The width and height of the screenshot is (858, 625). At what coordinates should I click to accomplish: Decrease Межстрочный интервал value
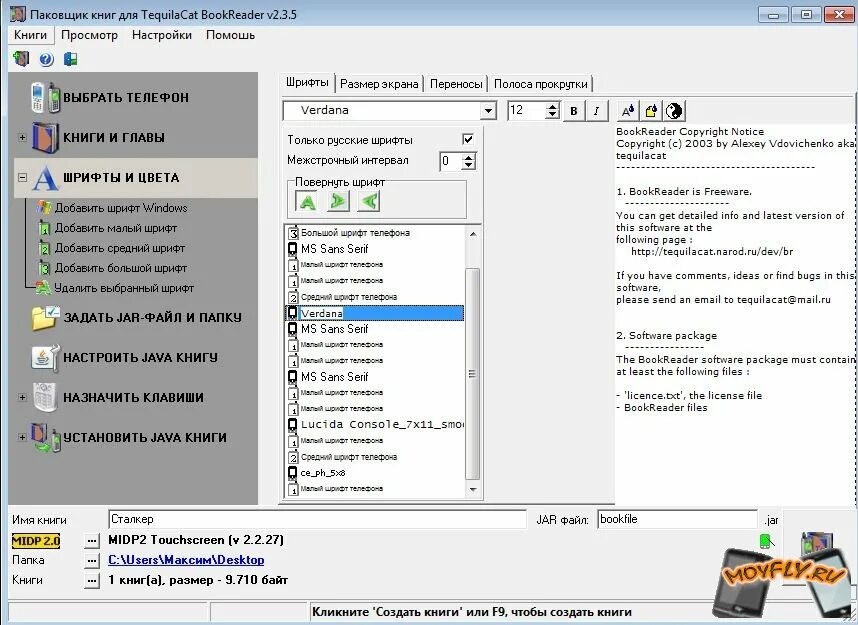pos(468,166)
